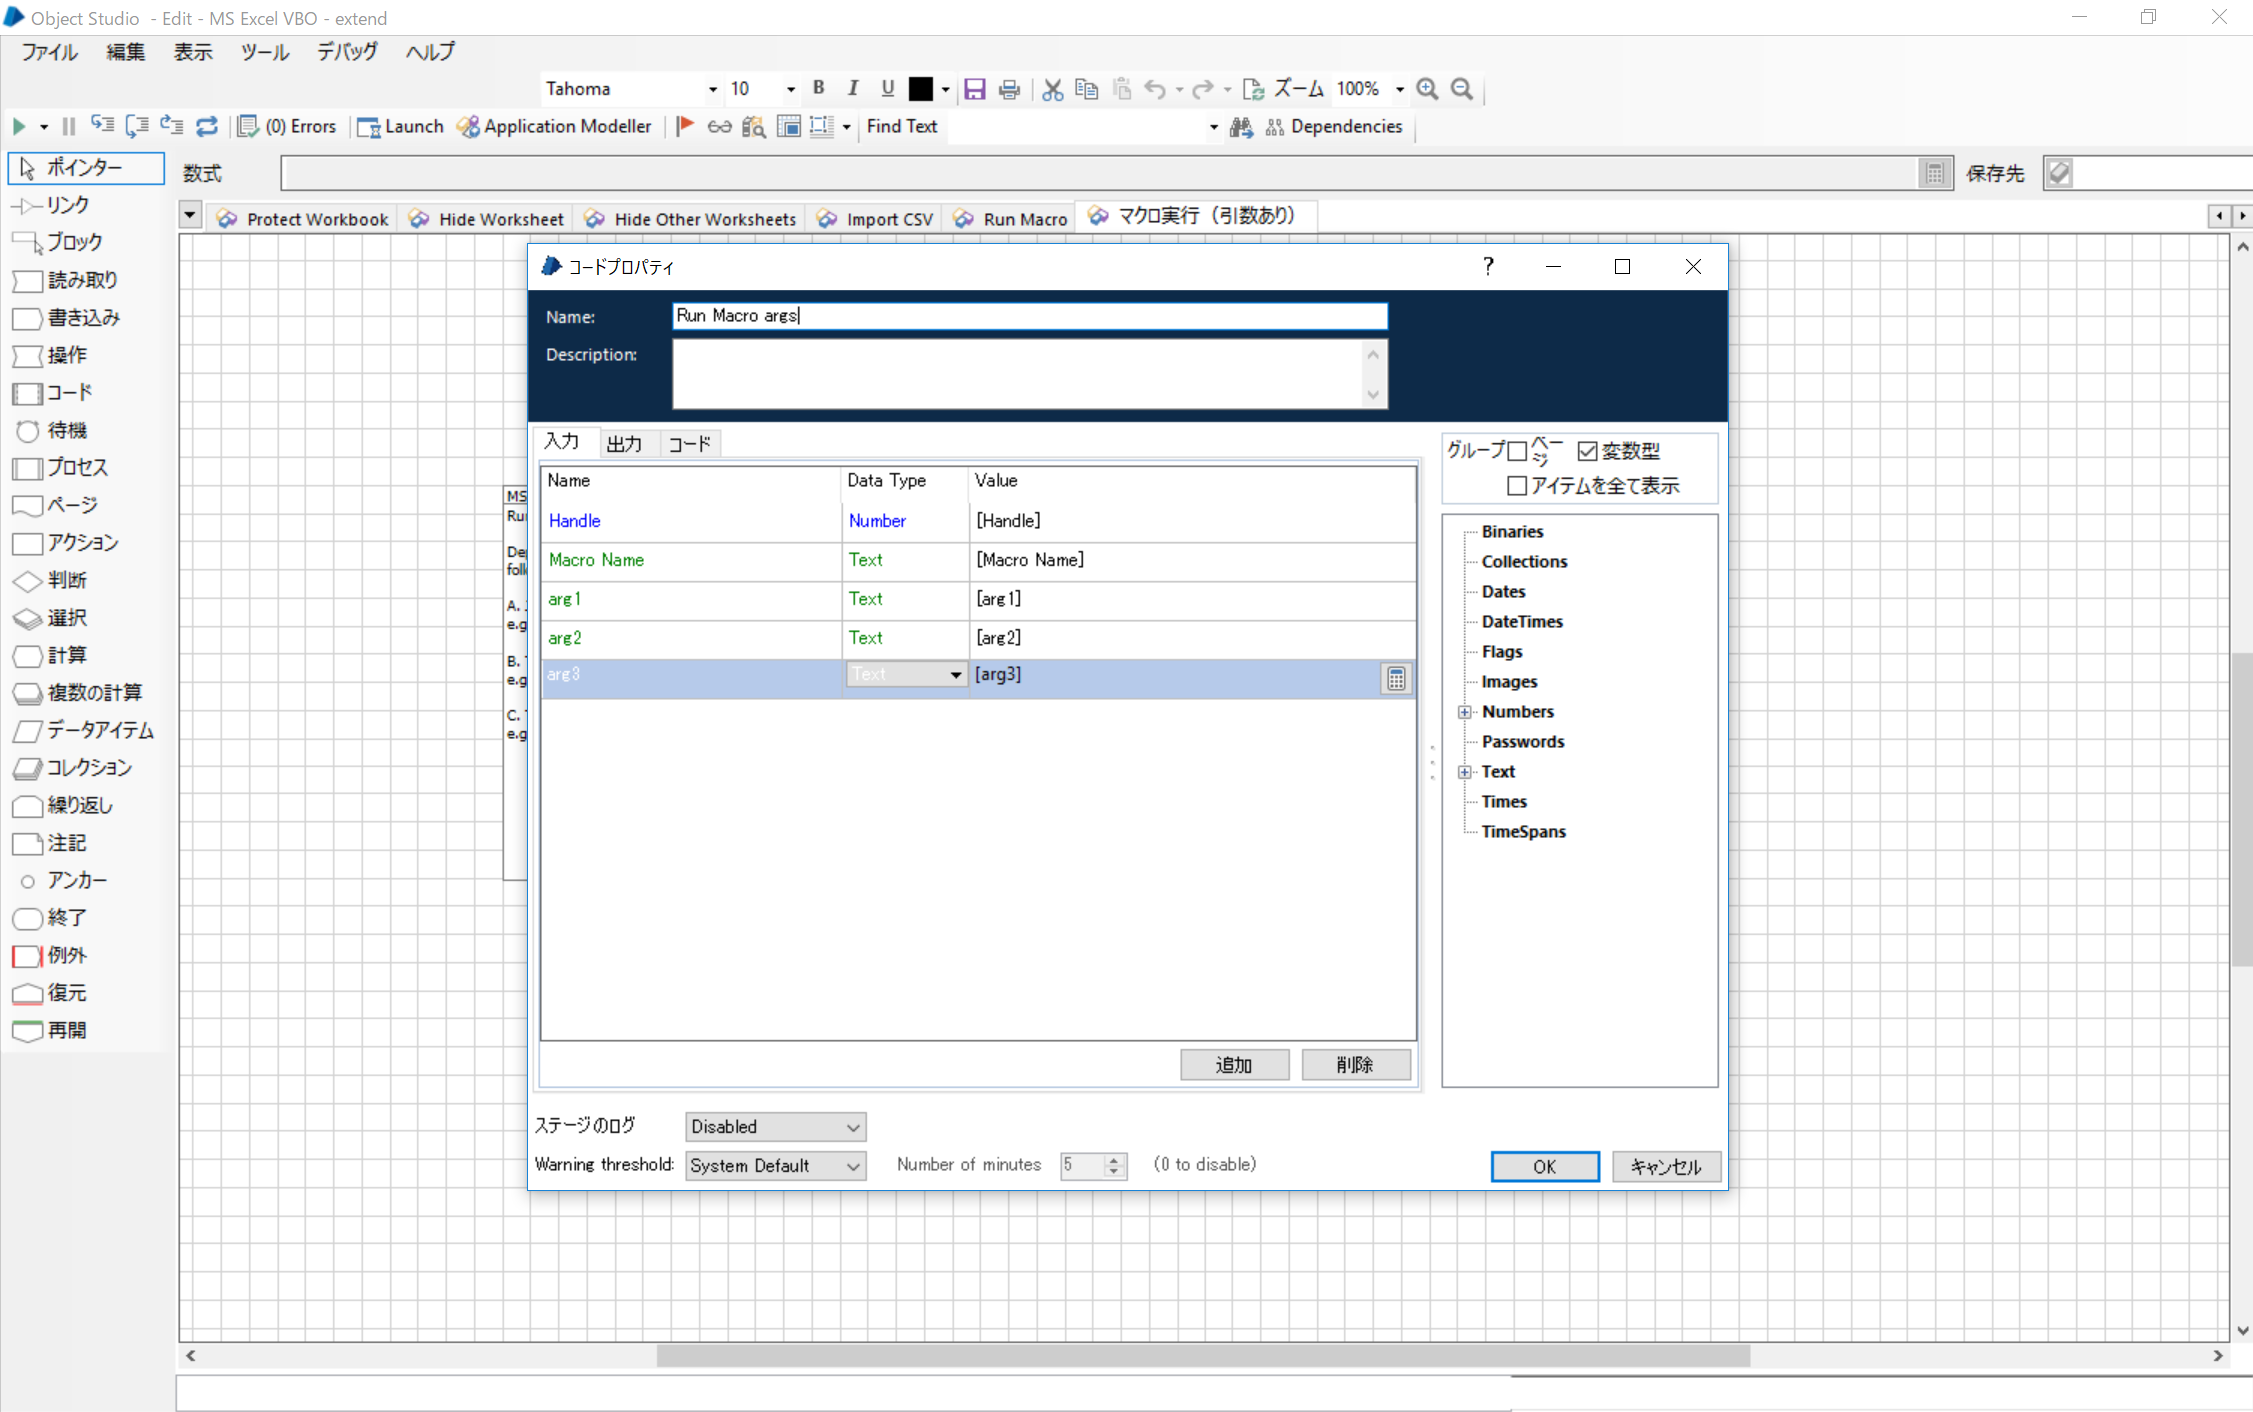The image size is (2253, 1412).
Task: Click the Cut scissors icon
Action: click(x=1052, y=88)
